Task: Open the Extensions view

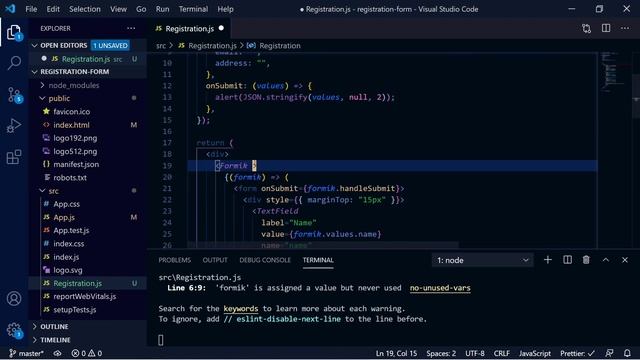Action: [x=14, y=157]
